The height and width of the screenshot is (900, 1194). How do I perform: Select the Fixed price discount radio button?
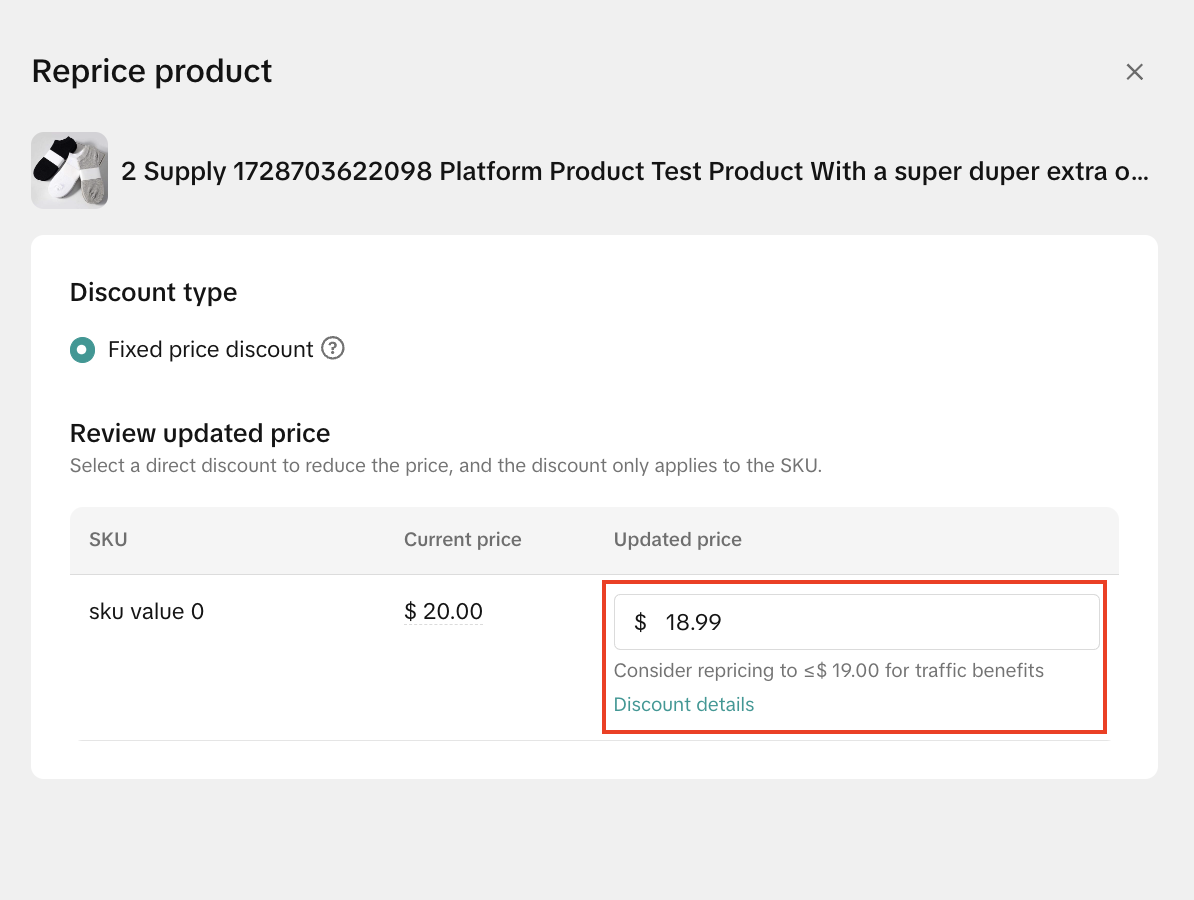(x=83, y=350)
